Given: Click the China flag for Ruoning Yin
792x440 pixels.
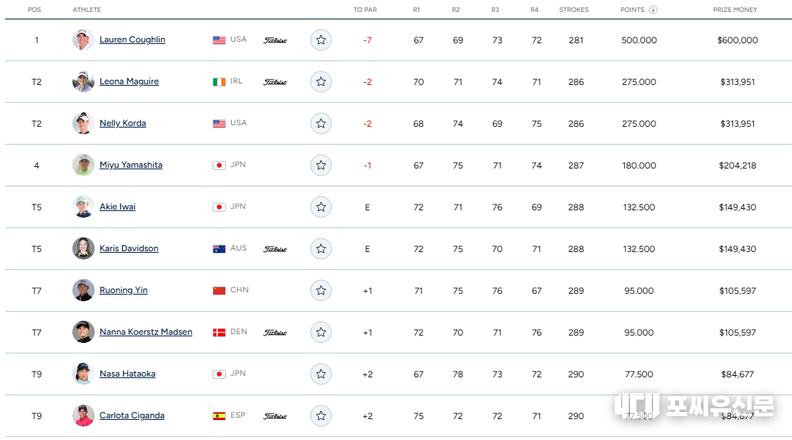Looking at the screenshot, I should [219, 290].
